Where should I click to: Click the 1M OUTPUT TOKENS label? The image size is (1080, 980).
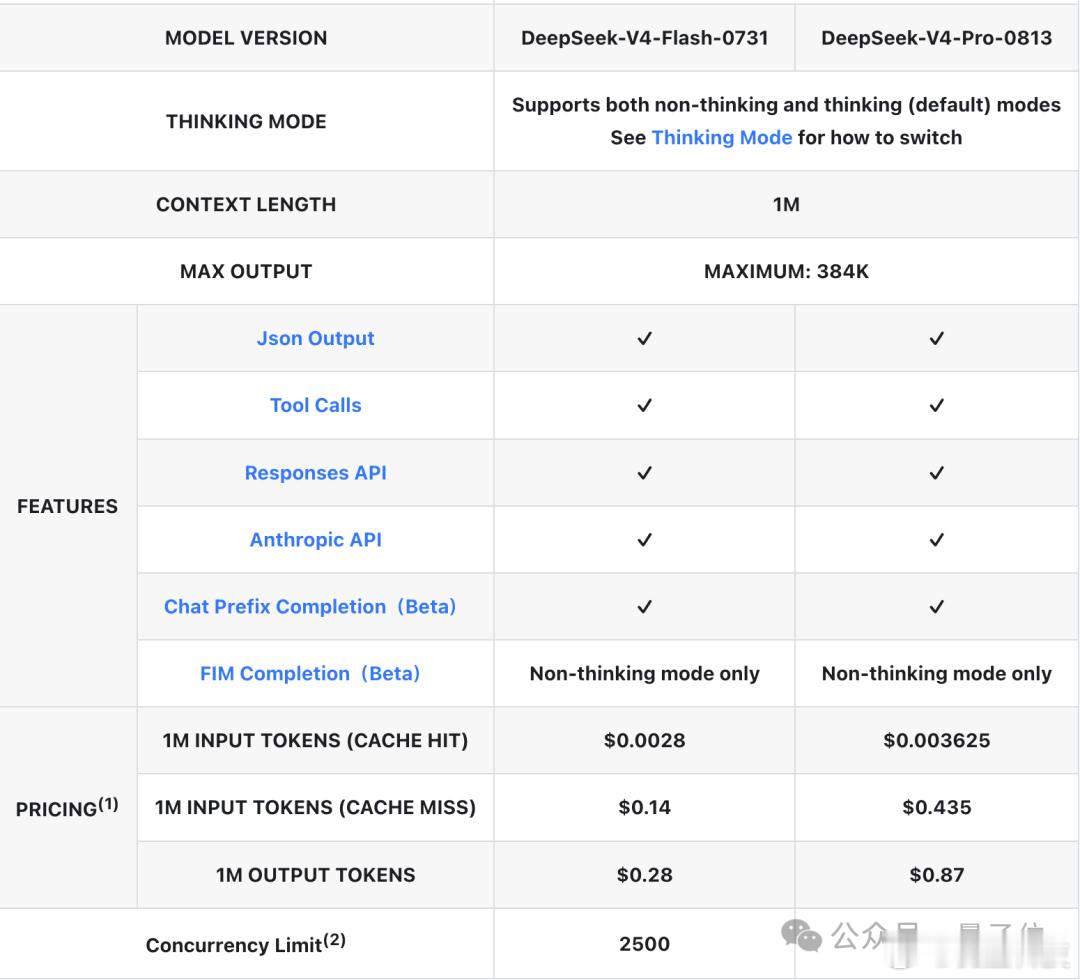click(315, 875)
